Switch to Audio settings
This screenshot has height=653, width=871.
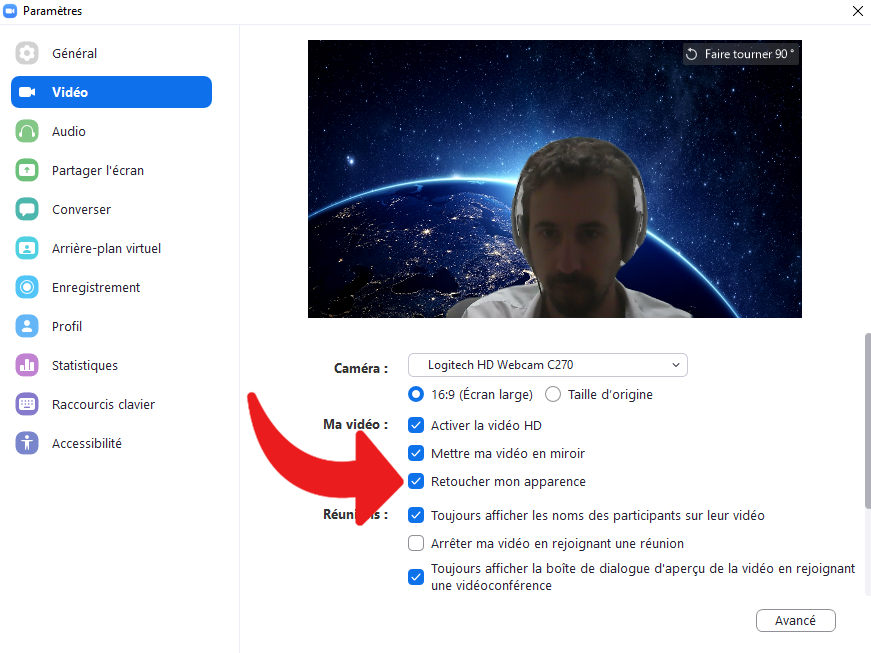tap(69, 132)
